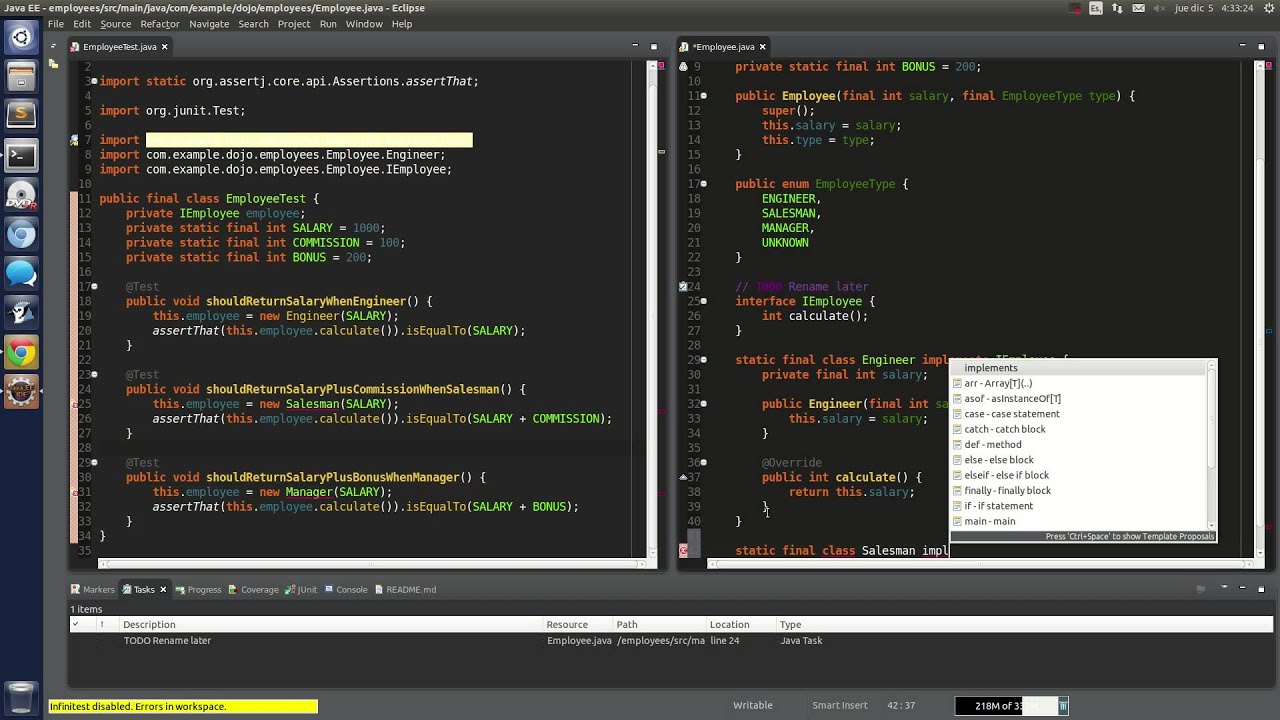Collapse the Employee constructor fold on line 11
The height and width of the screenshot is (720, 1280).
(x=704, y=96)
